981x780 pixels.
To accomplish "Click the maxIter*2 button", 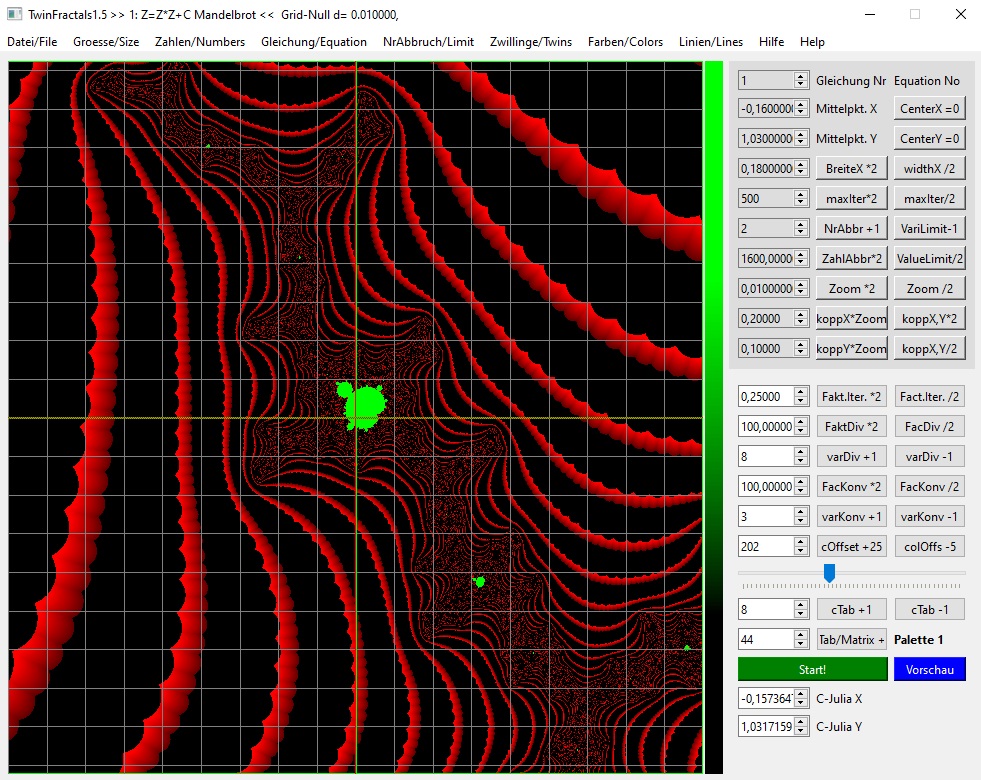I will 851,199.
